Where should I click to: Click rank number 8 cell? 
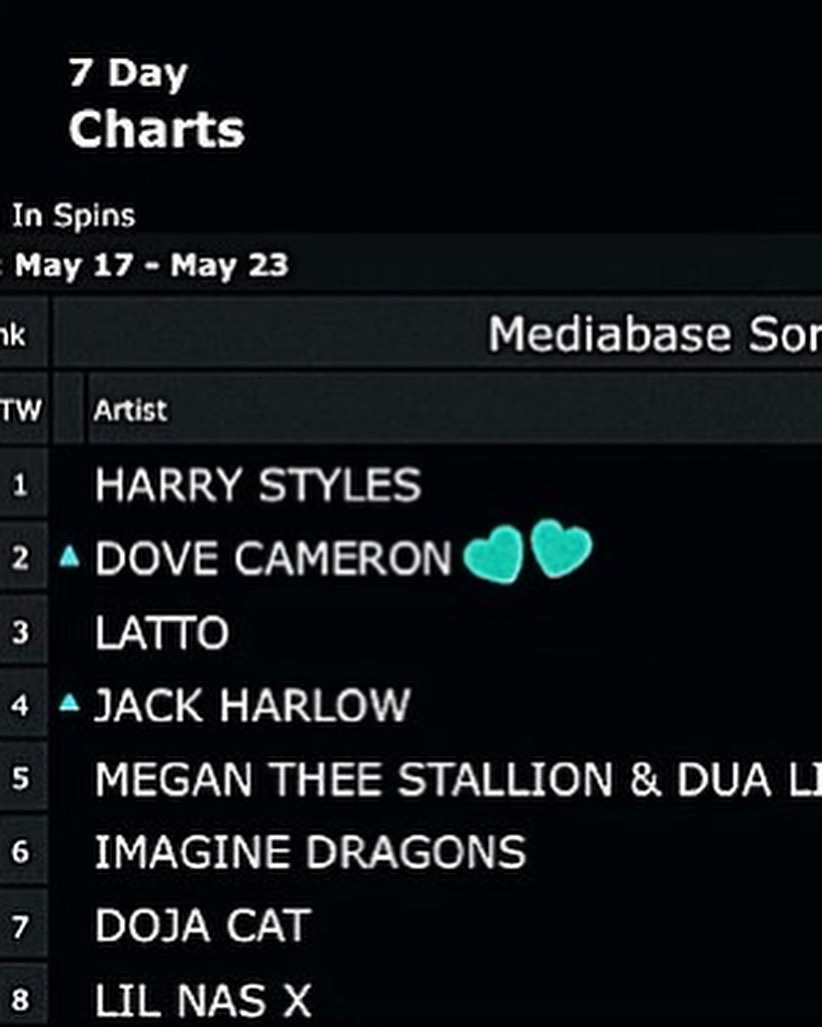tap(21, 999)
